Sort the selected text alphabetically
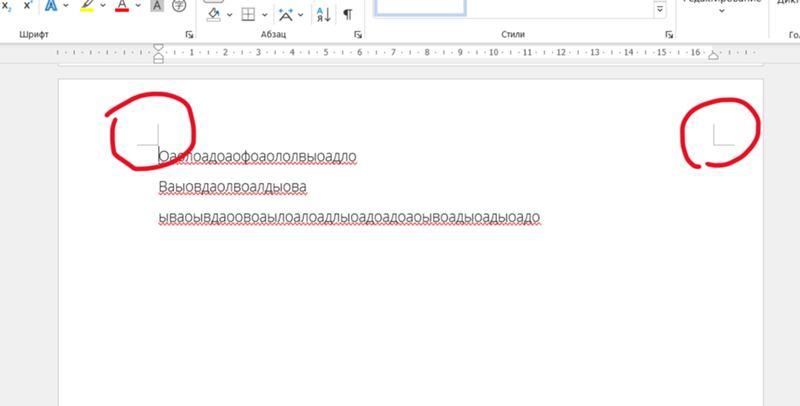The width and height of the screenshot is (800, 406). click(x=323, y=14)
